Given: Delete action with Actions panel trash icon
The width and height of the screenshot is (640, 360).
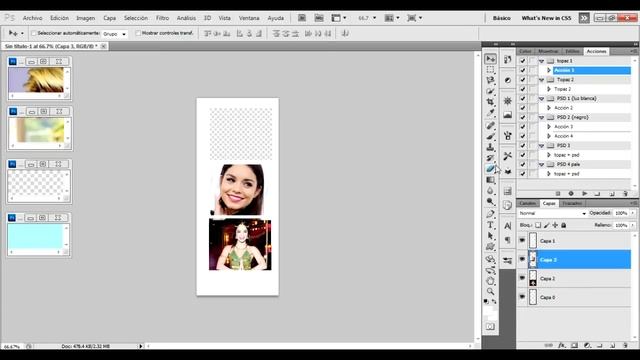Looking at the screenshot, I should click(625, 193).
